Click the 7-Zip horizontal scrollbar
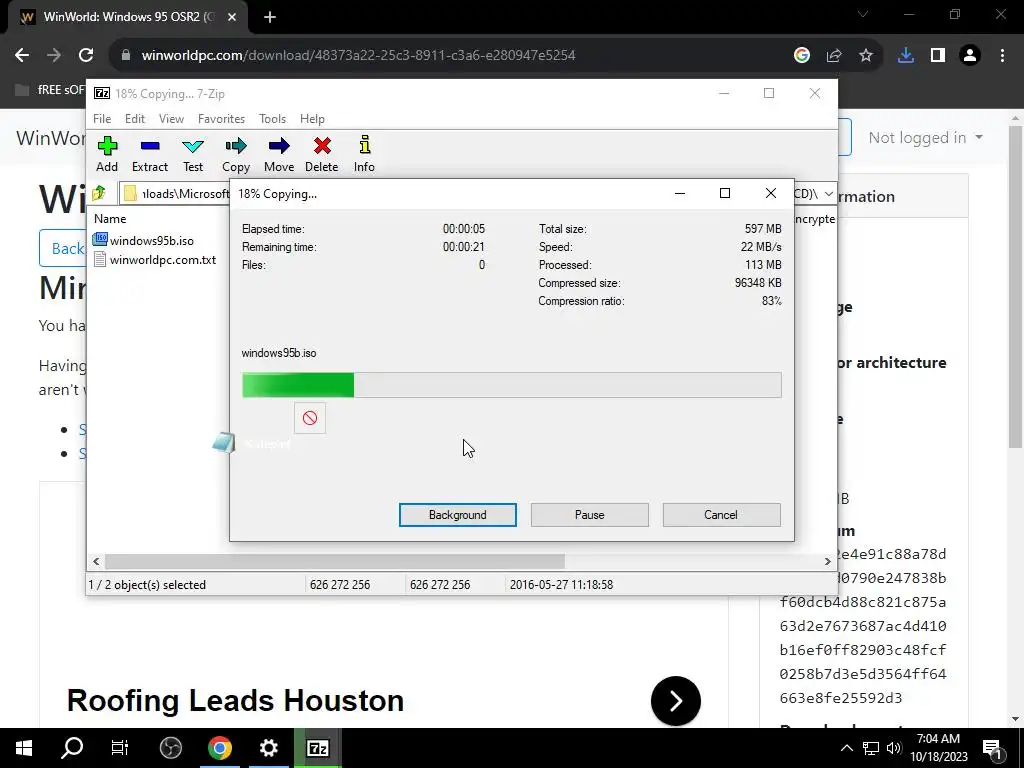Viewport: 1024px width, 768px height. (x=335, y=561)
